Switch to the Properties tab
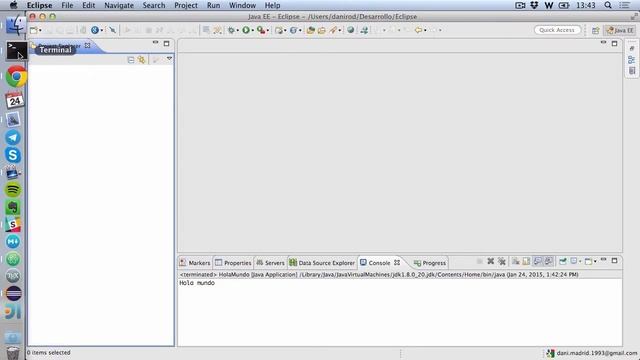This screenshot has height=360, width=640. [233, 263]
